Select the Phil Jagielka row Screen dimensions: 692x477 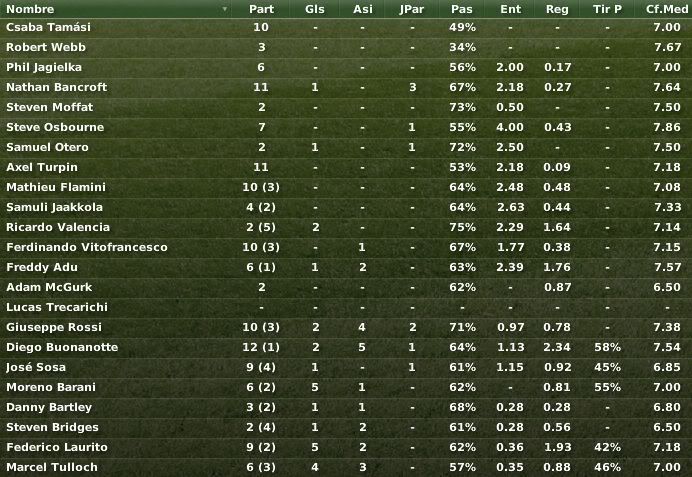click(x=346, y=67)
